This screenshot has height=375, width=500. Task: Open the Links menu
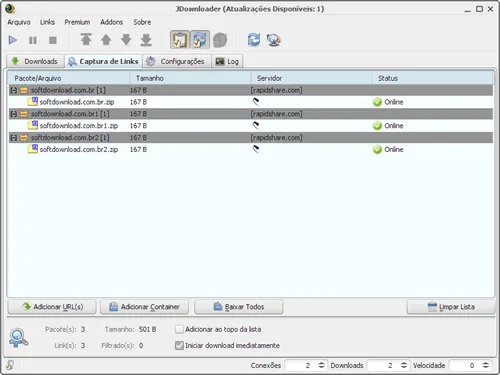tap(47, 22)
